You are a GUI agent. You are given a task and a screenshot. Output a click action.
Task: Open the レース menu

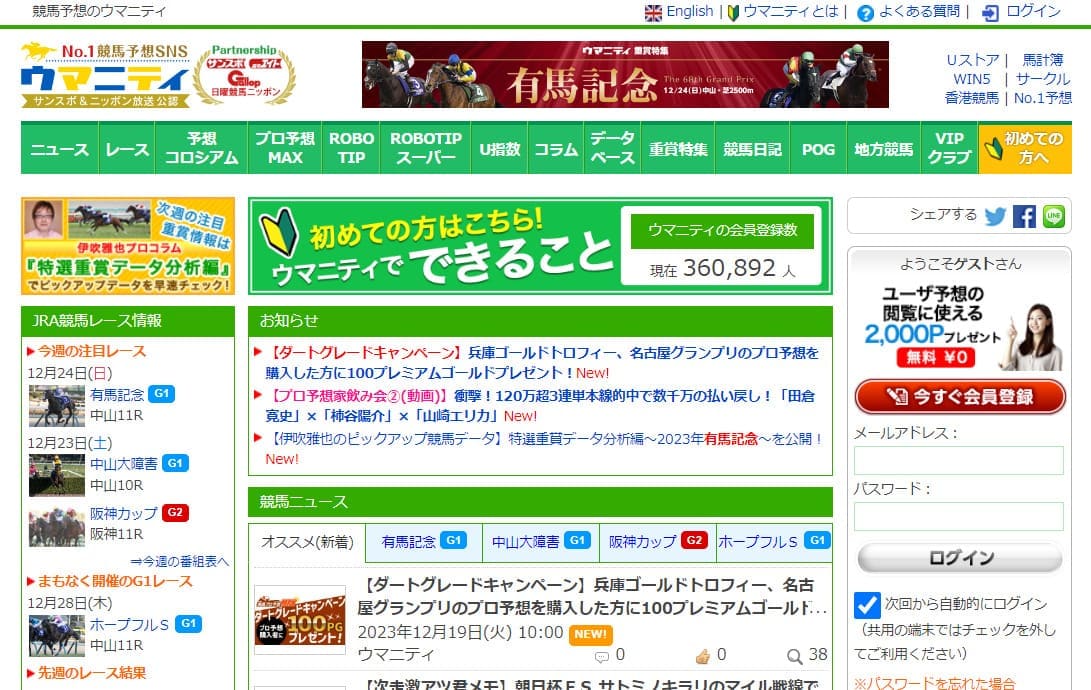click(127, 148)
